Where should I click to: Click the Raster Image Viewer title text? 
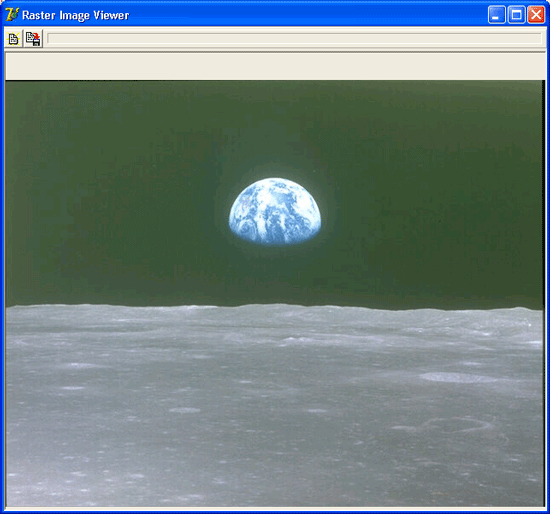75,15
